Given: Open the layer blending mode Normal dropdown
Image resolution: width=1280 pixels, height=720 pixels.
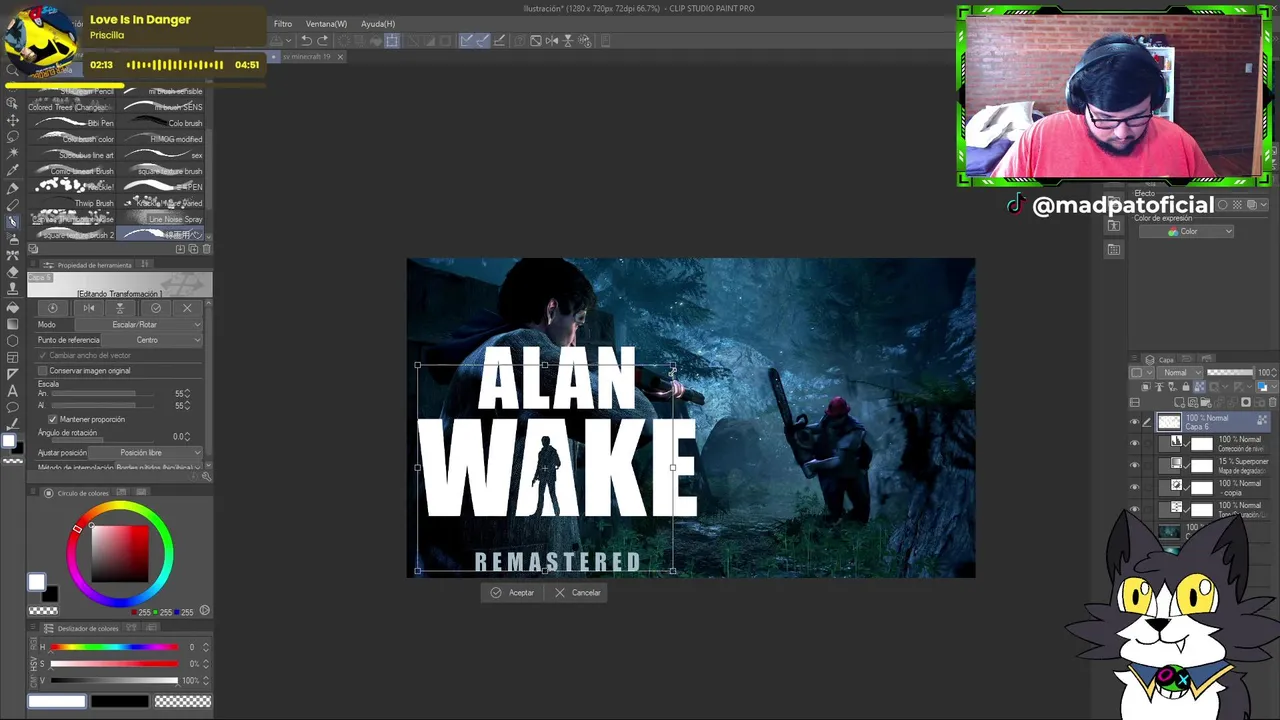Looking at the screenshot, I should [x=1182, y=373].
